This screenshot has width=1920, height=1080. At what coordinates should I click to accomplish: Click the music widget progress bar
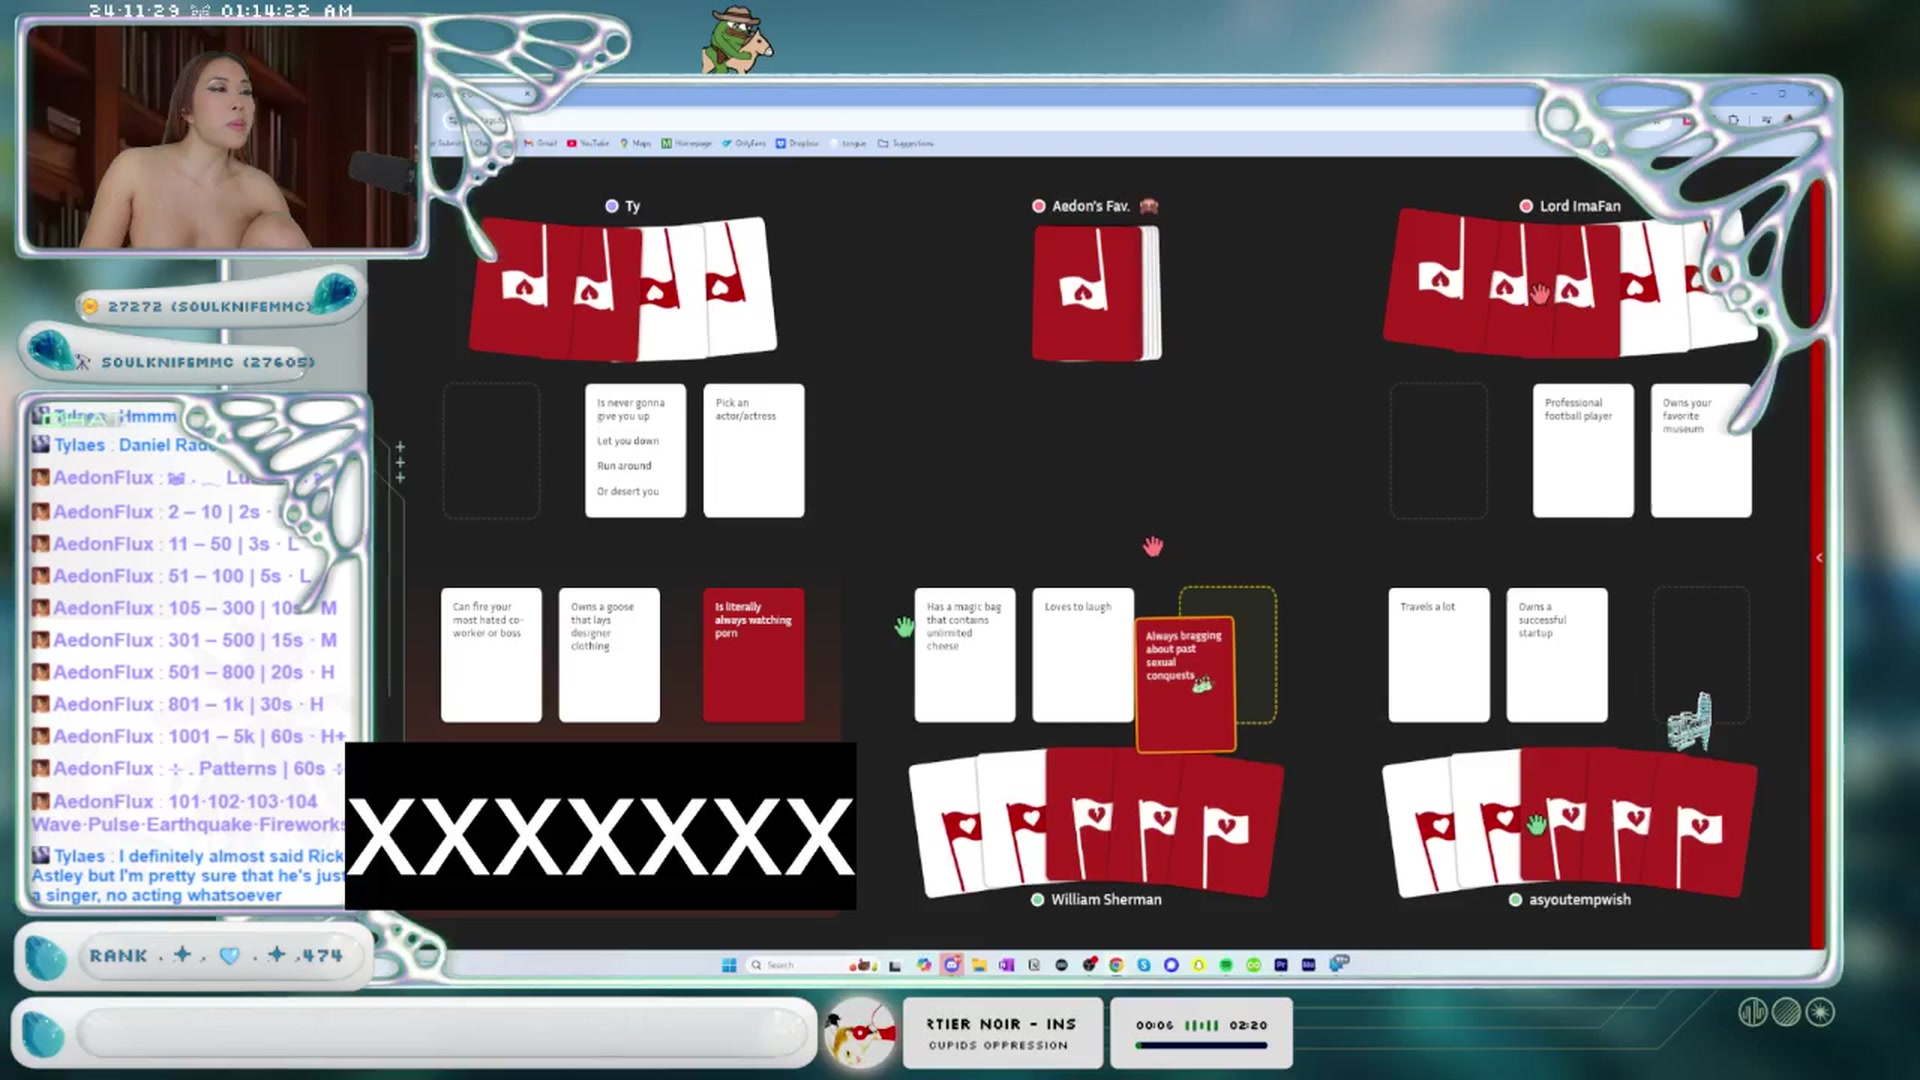coord(1201,1046)
